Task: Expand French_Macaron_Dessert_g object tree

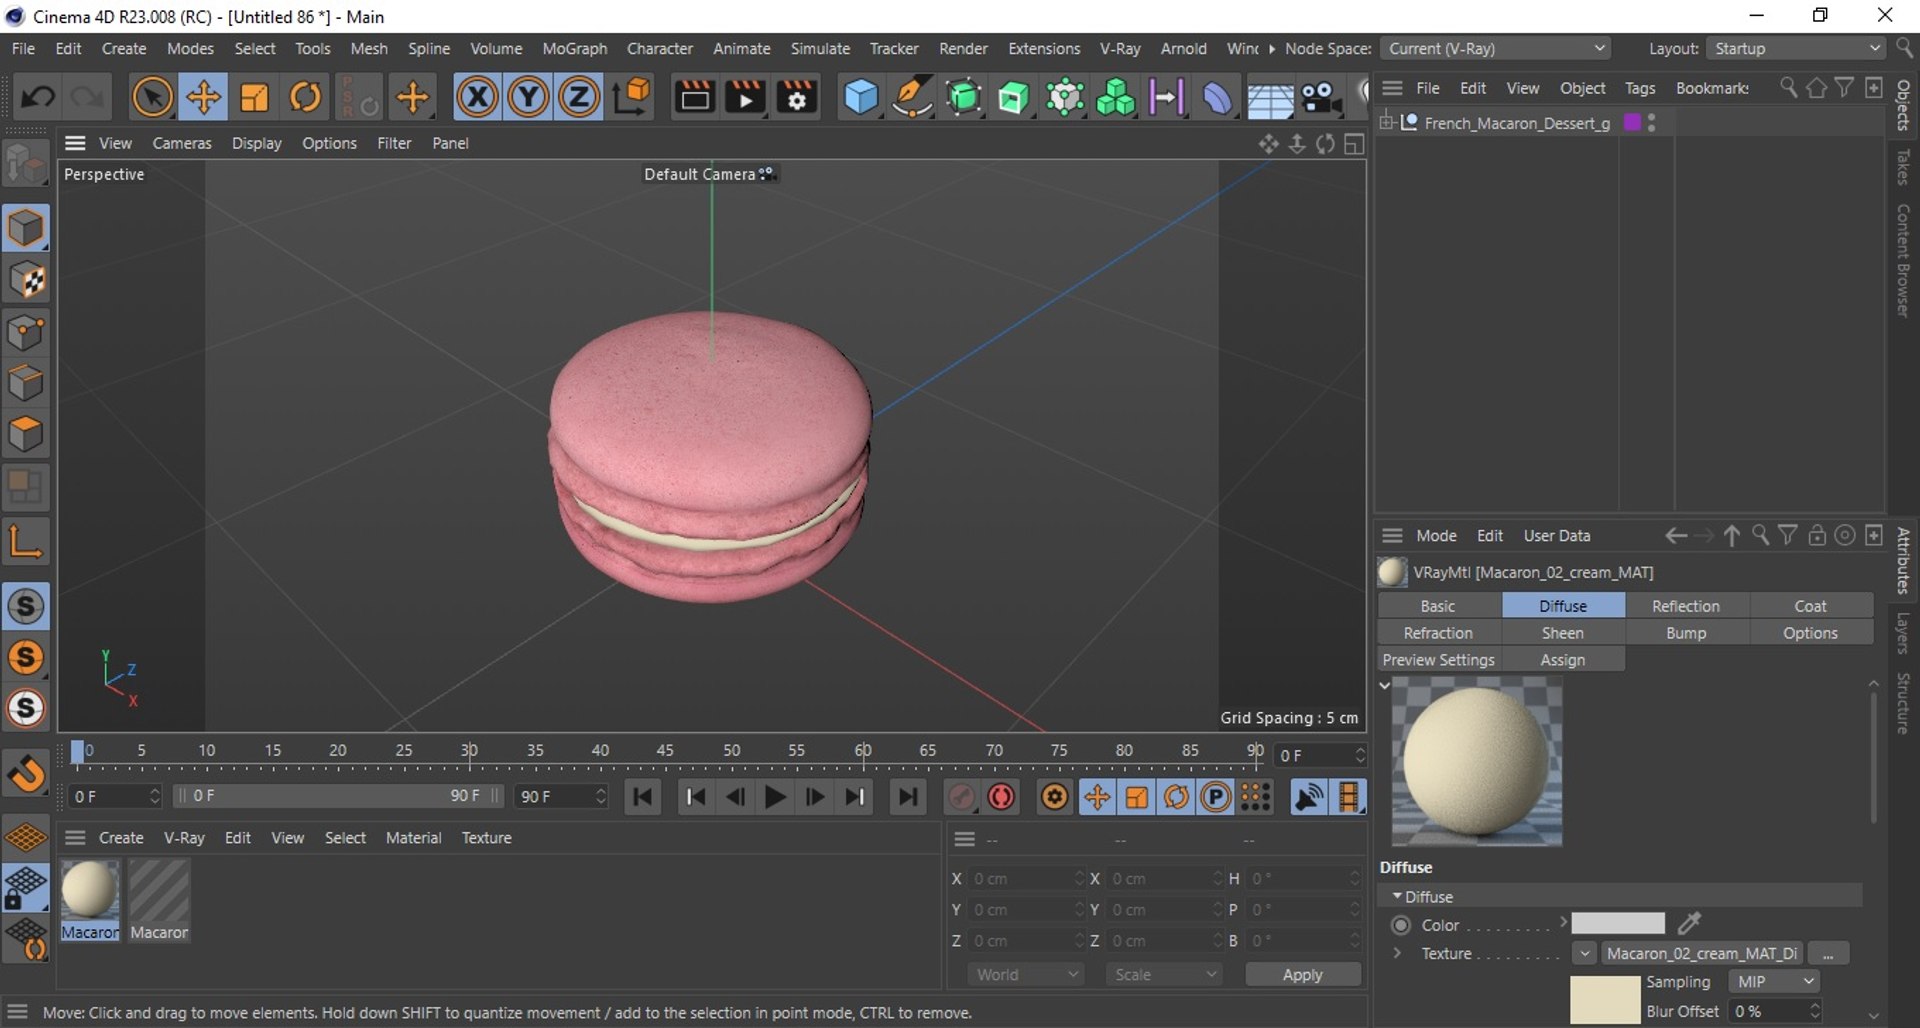Action: click(x=1387, y=123)
